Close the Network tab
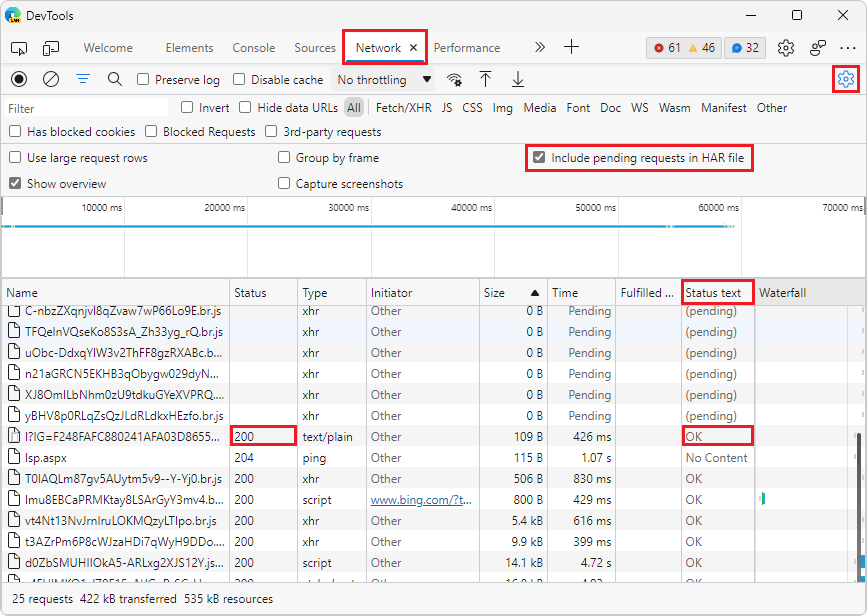The width and height of the screenshot is (867, 616). (413, 48)
